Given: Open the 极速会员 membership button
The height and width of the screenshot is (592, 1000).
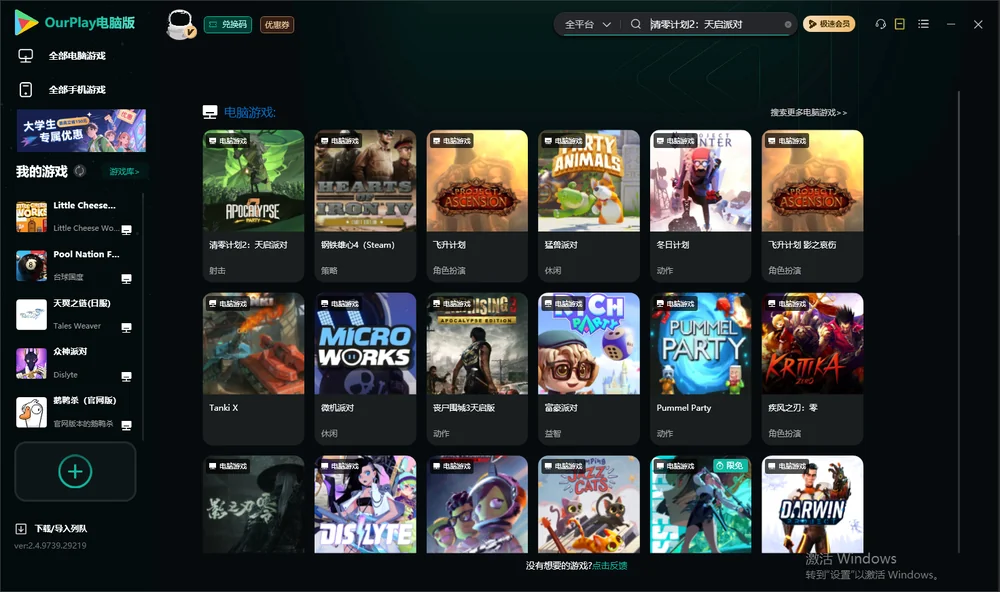Looking at the screenshot, I should tap(828, 24).
